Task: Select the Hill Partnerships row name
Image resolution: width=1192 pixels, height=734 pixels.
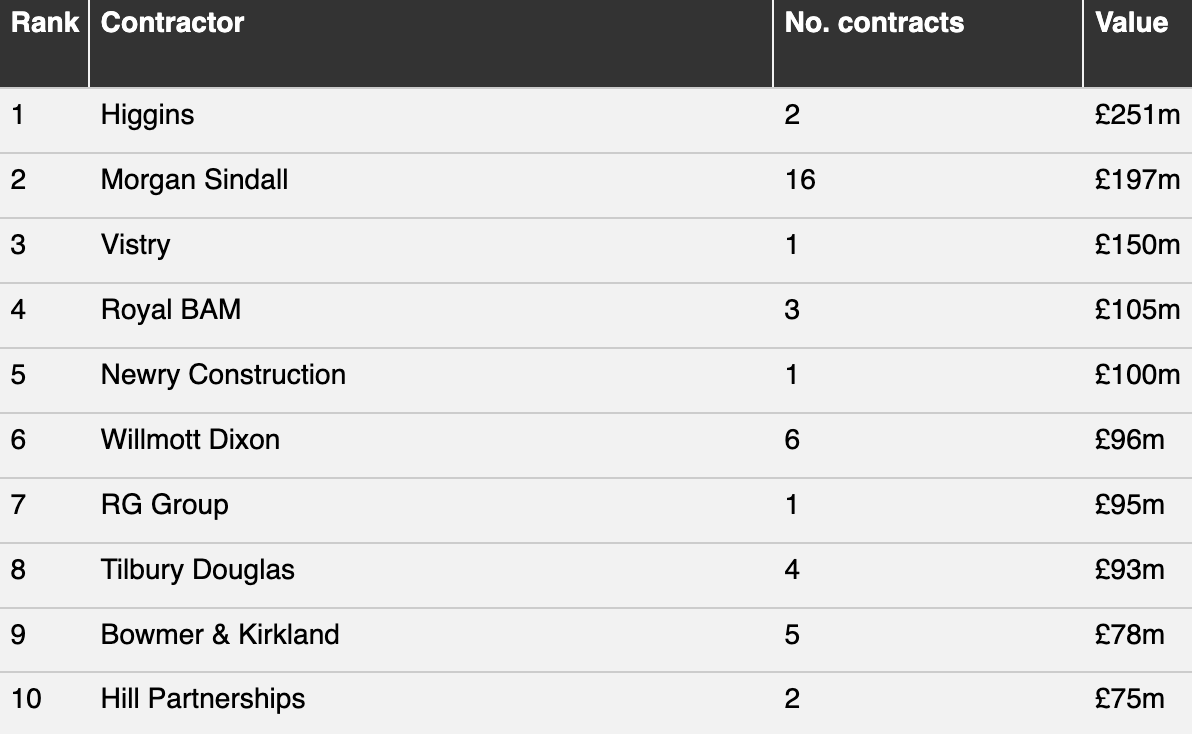Action: (x=203, y=699)
